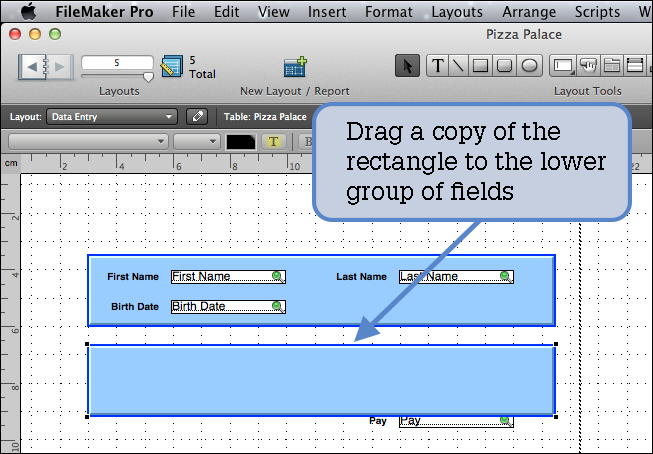The width and height of the screenshot is (653, 454).
Task: Click the cm ruler unit box
Action: tap(11, 163)
